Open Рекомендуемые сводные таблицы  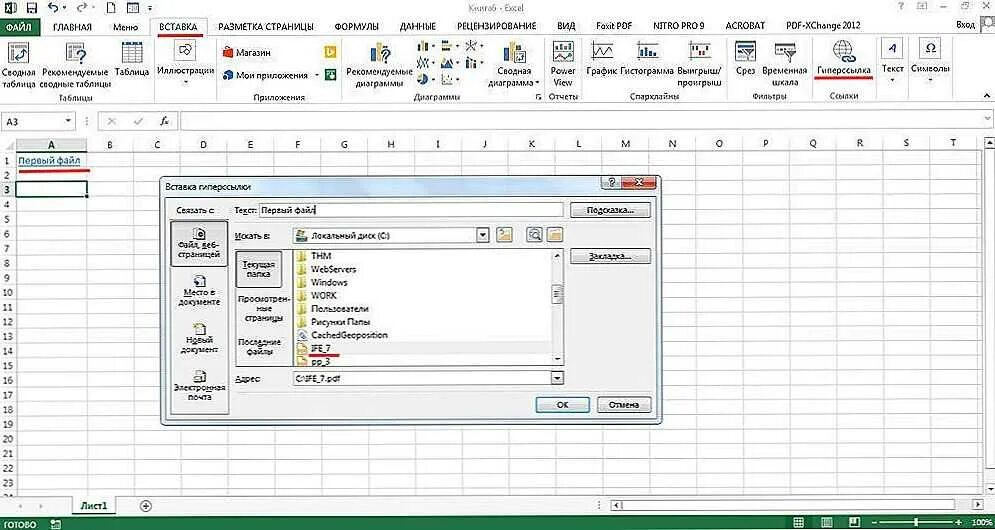[x=76, y=65]
